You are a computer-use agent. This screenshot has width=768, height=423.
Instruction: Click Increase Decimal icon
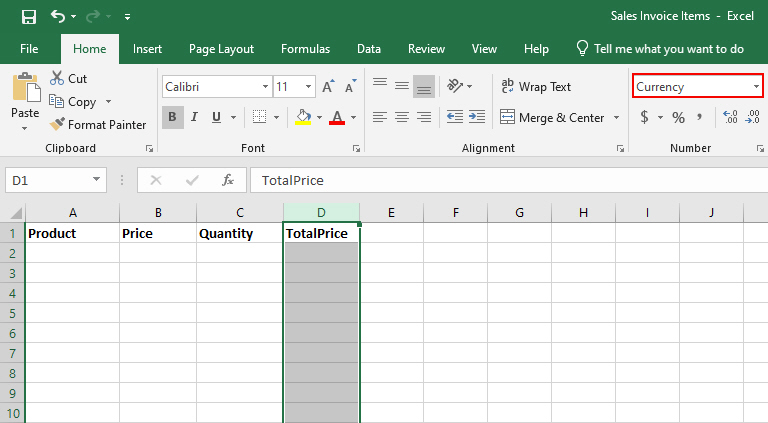(730, 117)
